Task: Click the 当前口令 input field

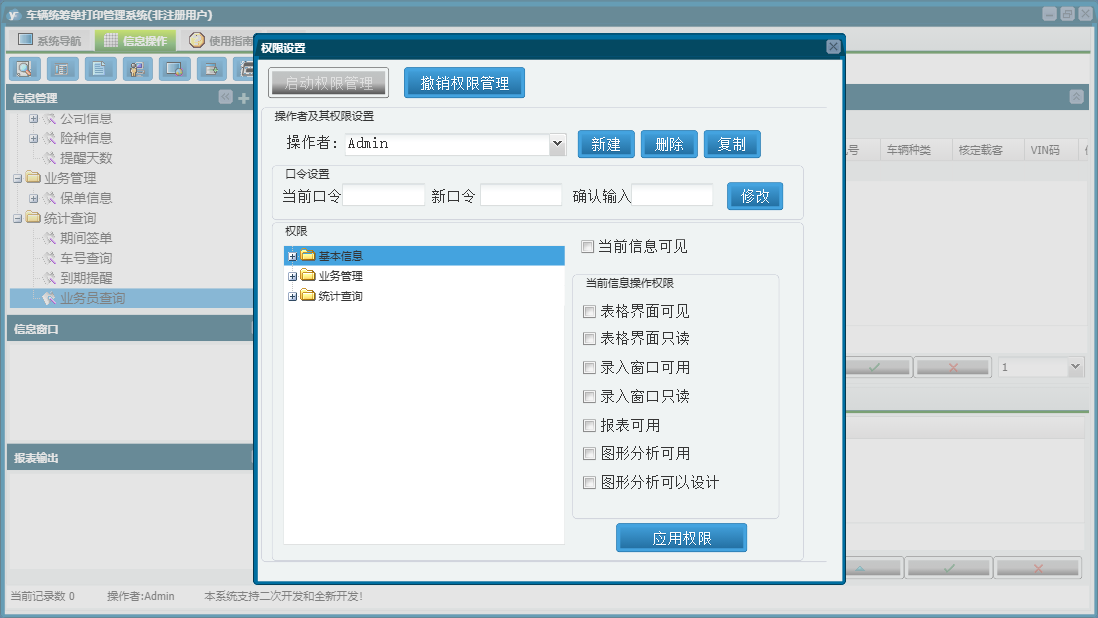Action: (x=384, y=195)
